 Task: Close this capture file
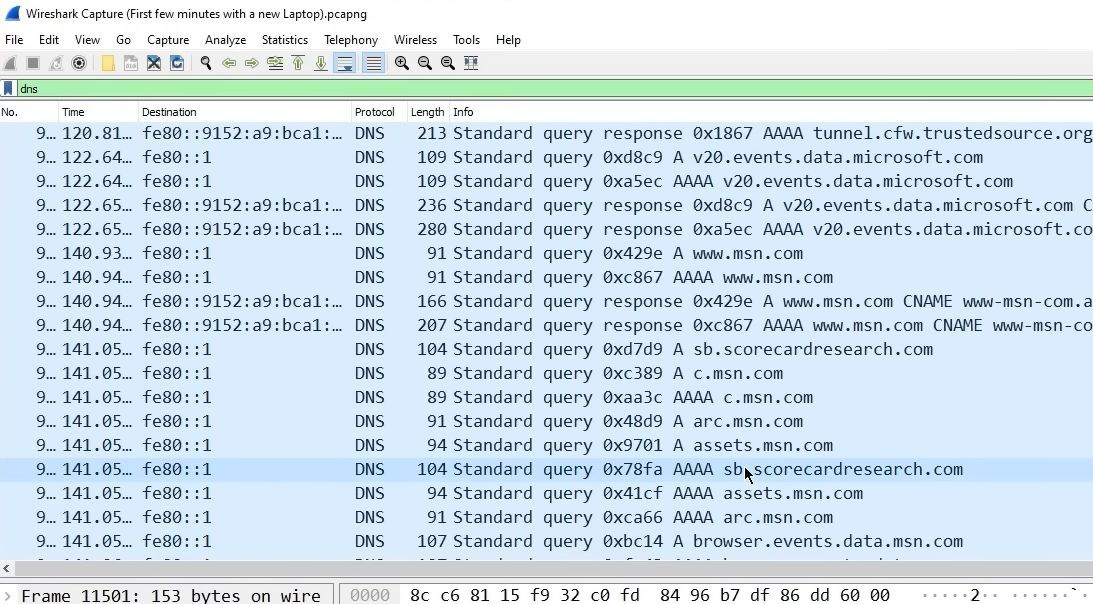tap(154, 63)
